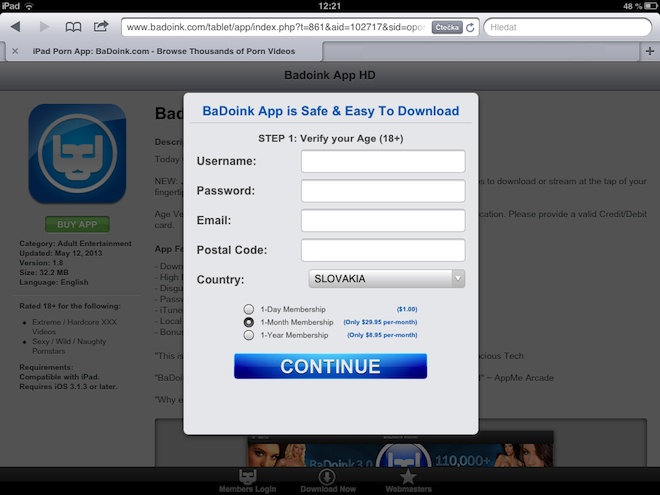Tap the Only $8.95 per-month text
The width and height of the screenshot is (660, 495).
click(x=382, y=335)
